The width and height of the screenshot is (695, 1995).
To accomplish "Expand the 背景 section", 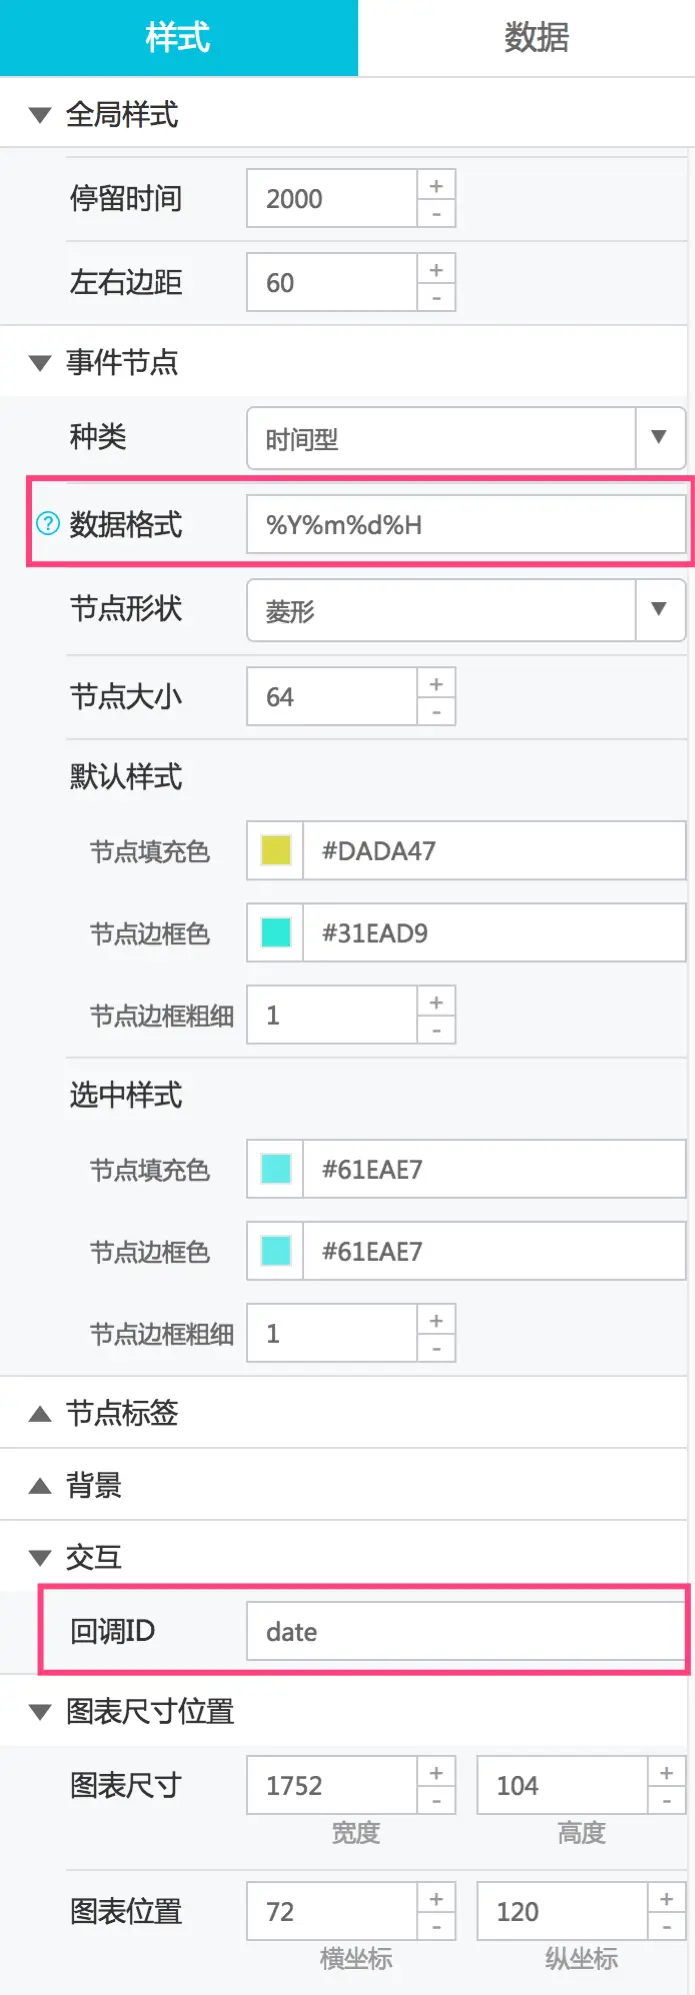I will (x=40, y=1485).
